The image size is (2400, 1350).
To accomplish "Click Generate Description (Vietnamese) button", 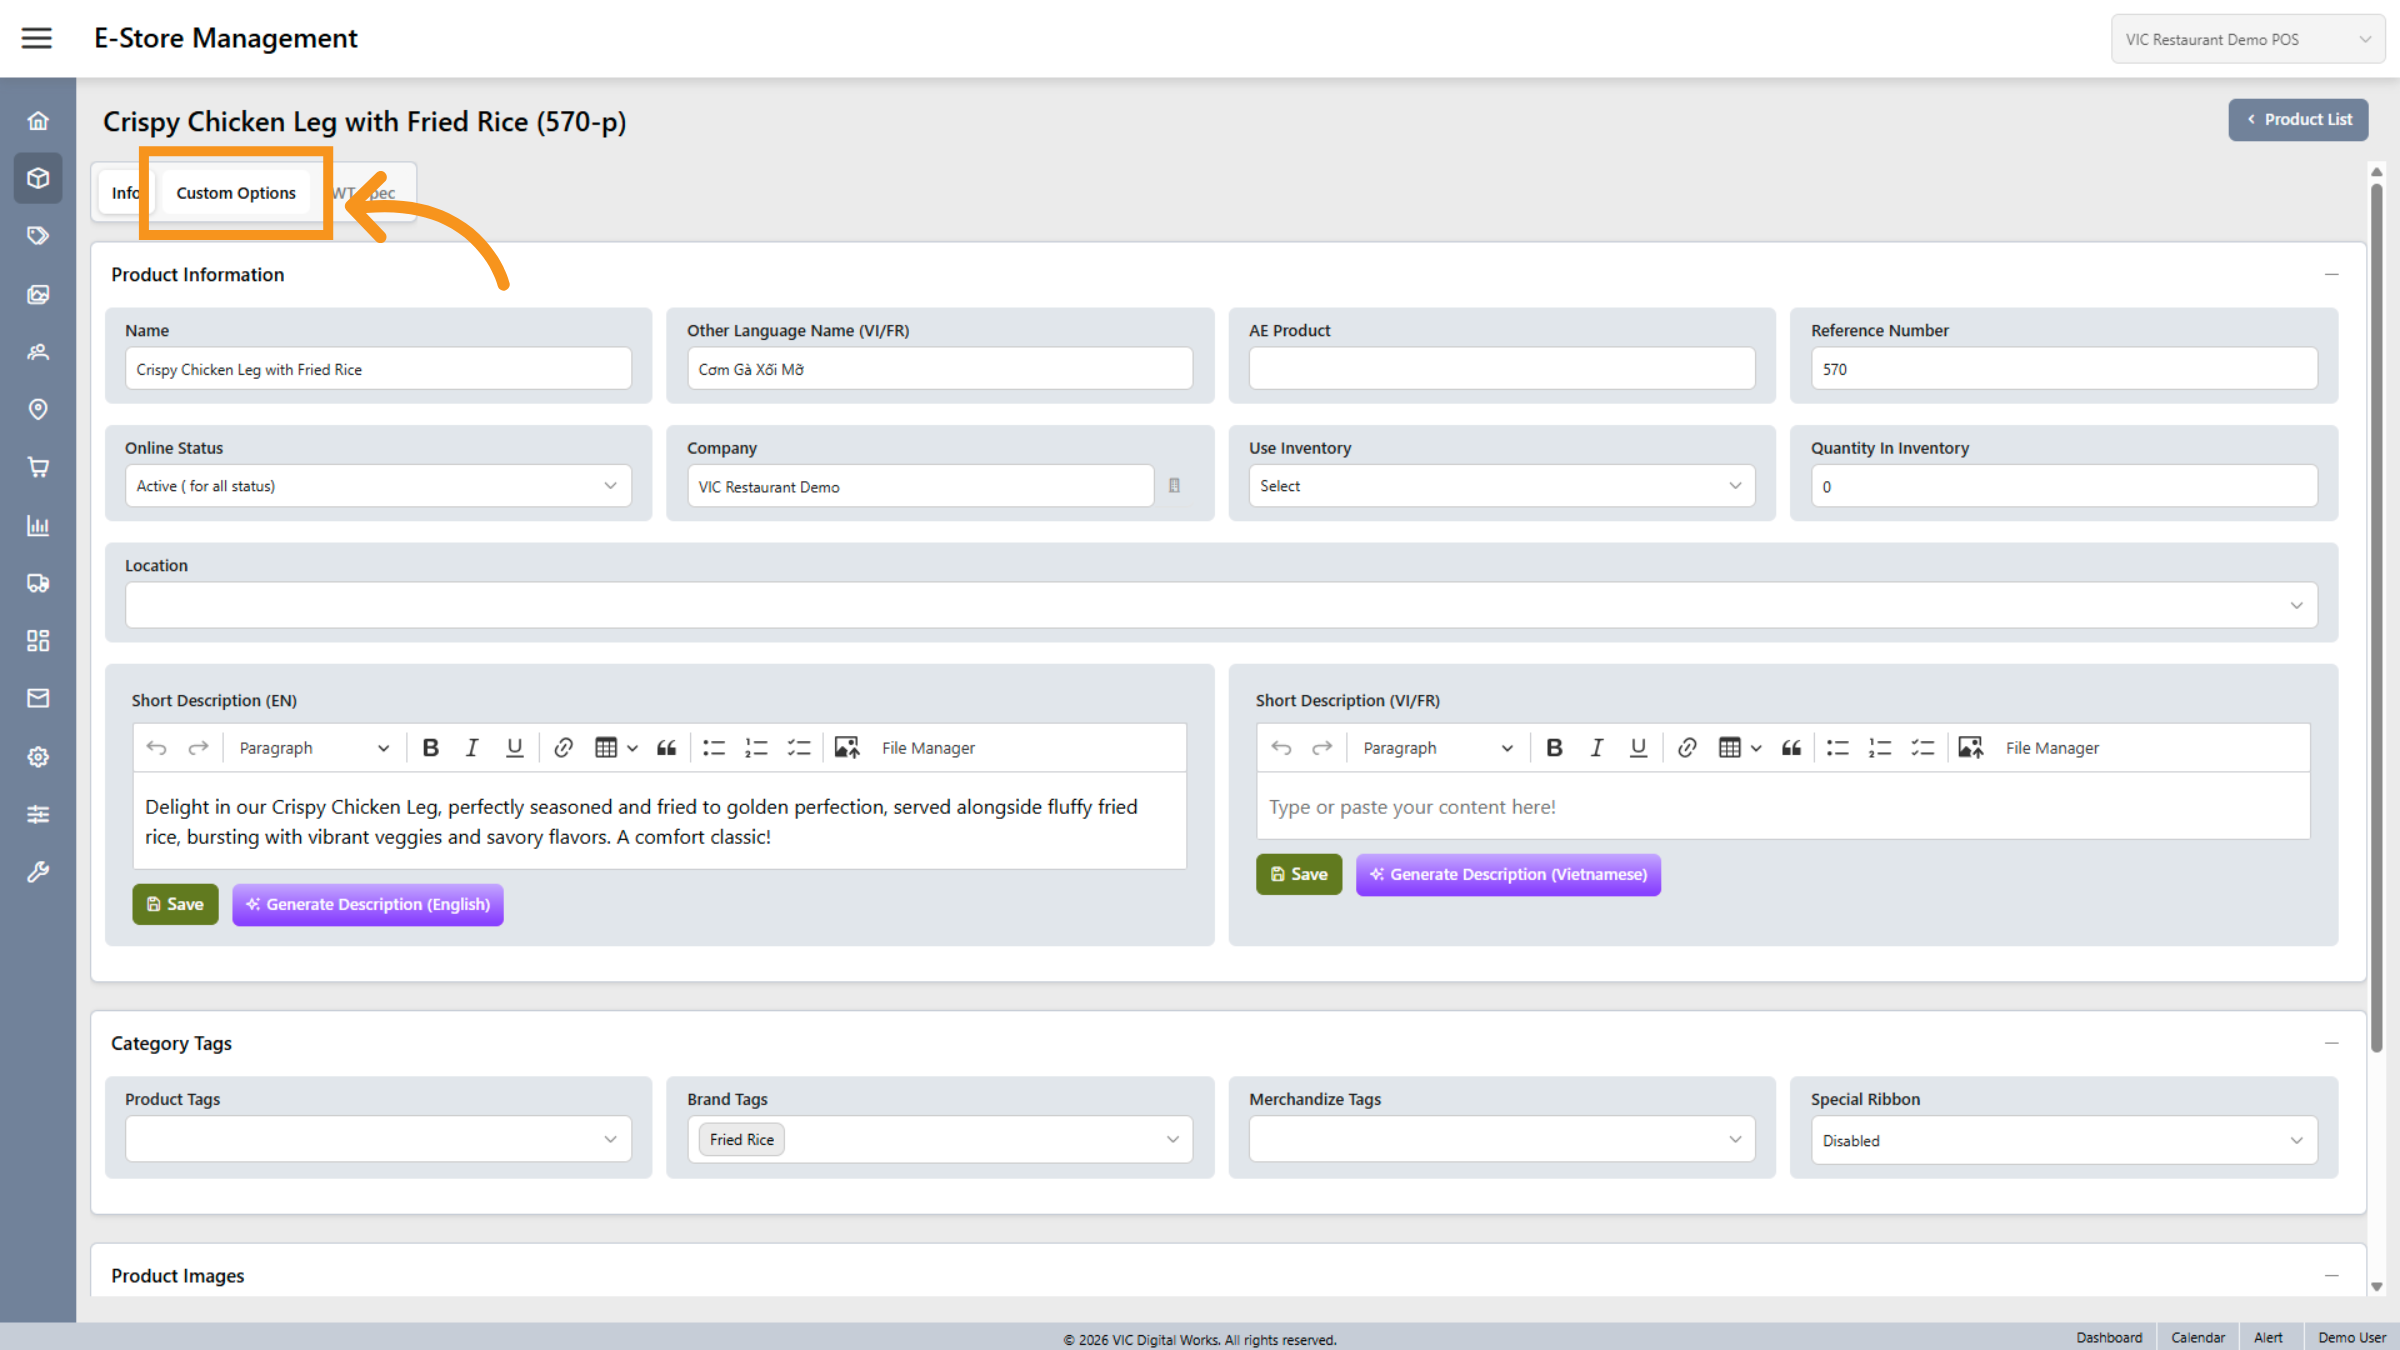I will 1508,874.
